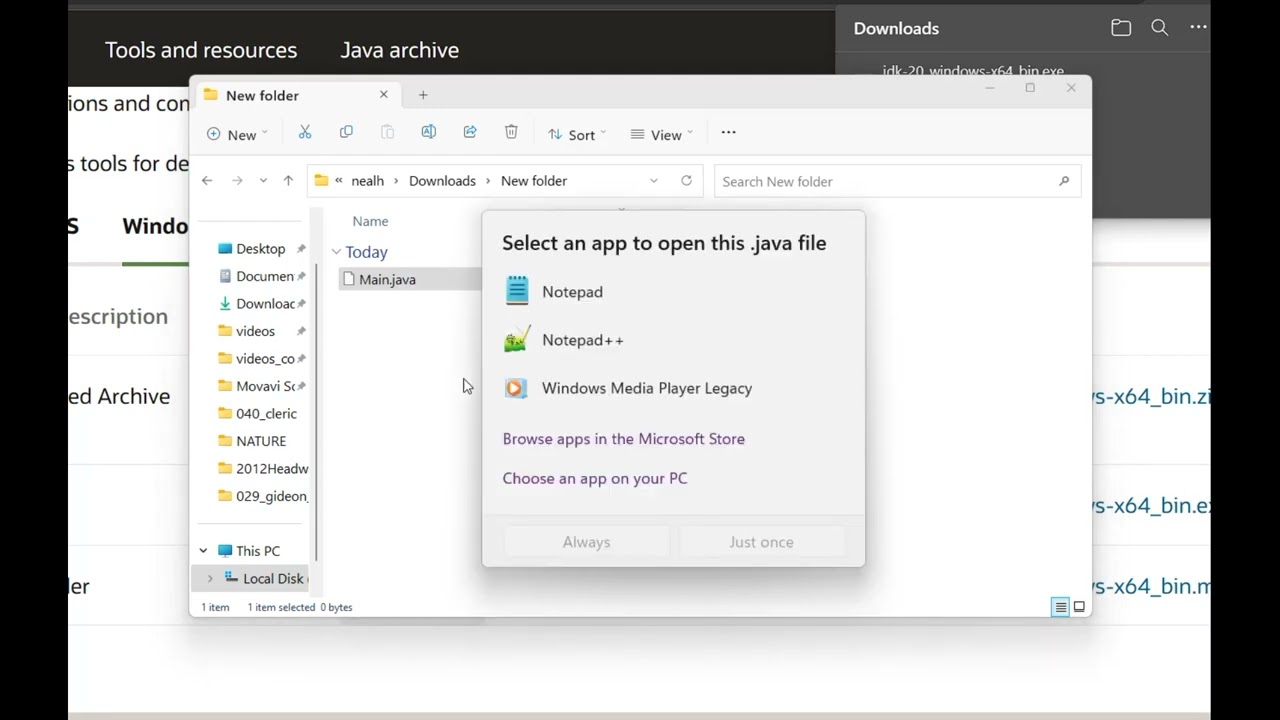
Task: Click the Share icon in File Explorer toolbar
Action: (470, 133)
